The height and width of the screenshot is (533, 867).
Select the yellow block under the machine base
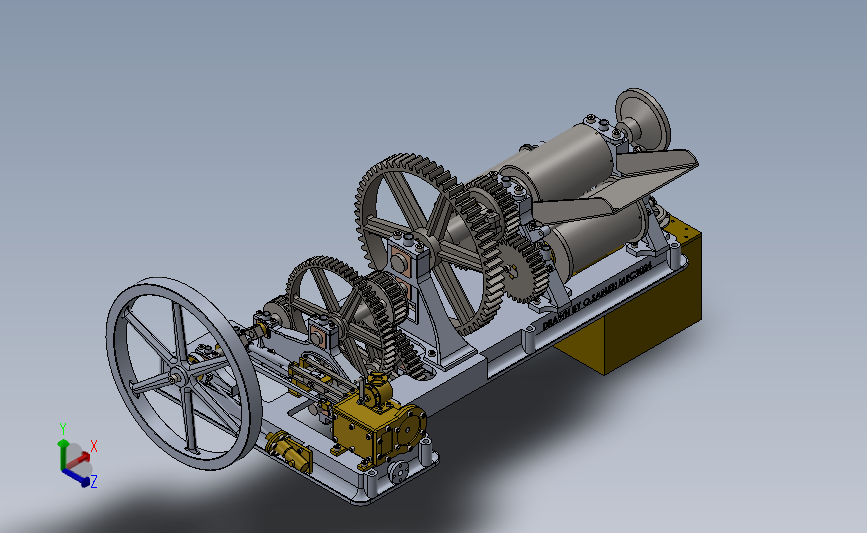[636, 310]
